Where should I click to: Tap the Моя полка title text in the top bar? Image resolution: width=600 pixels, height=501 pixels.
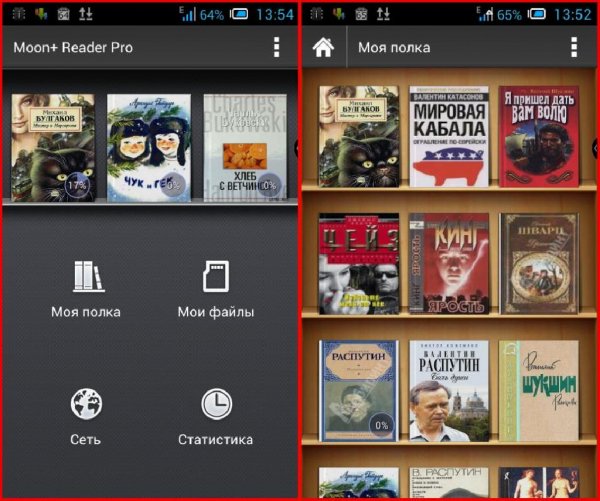[x=394, y=47]
